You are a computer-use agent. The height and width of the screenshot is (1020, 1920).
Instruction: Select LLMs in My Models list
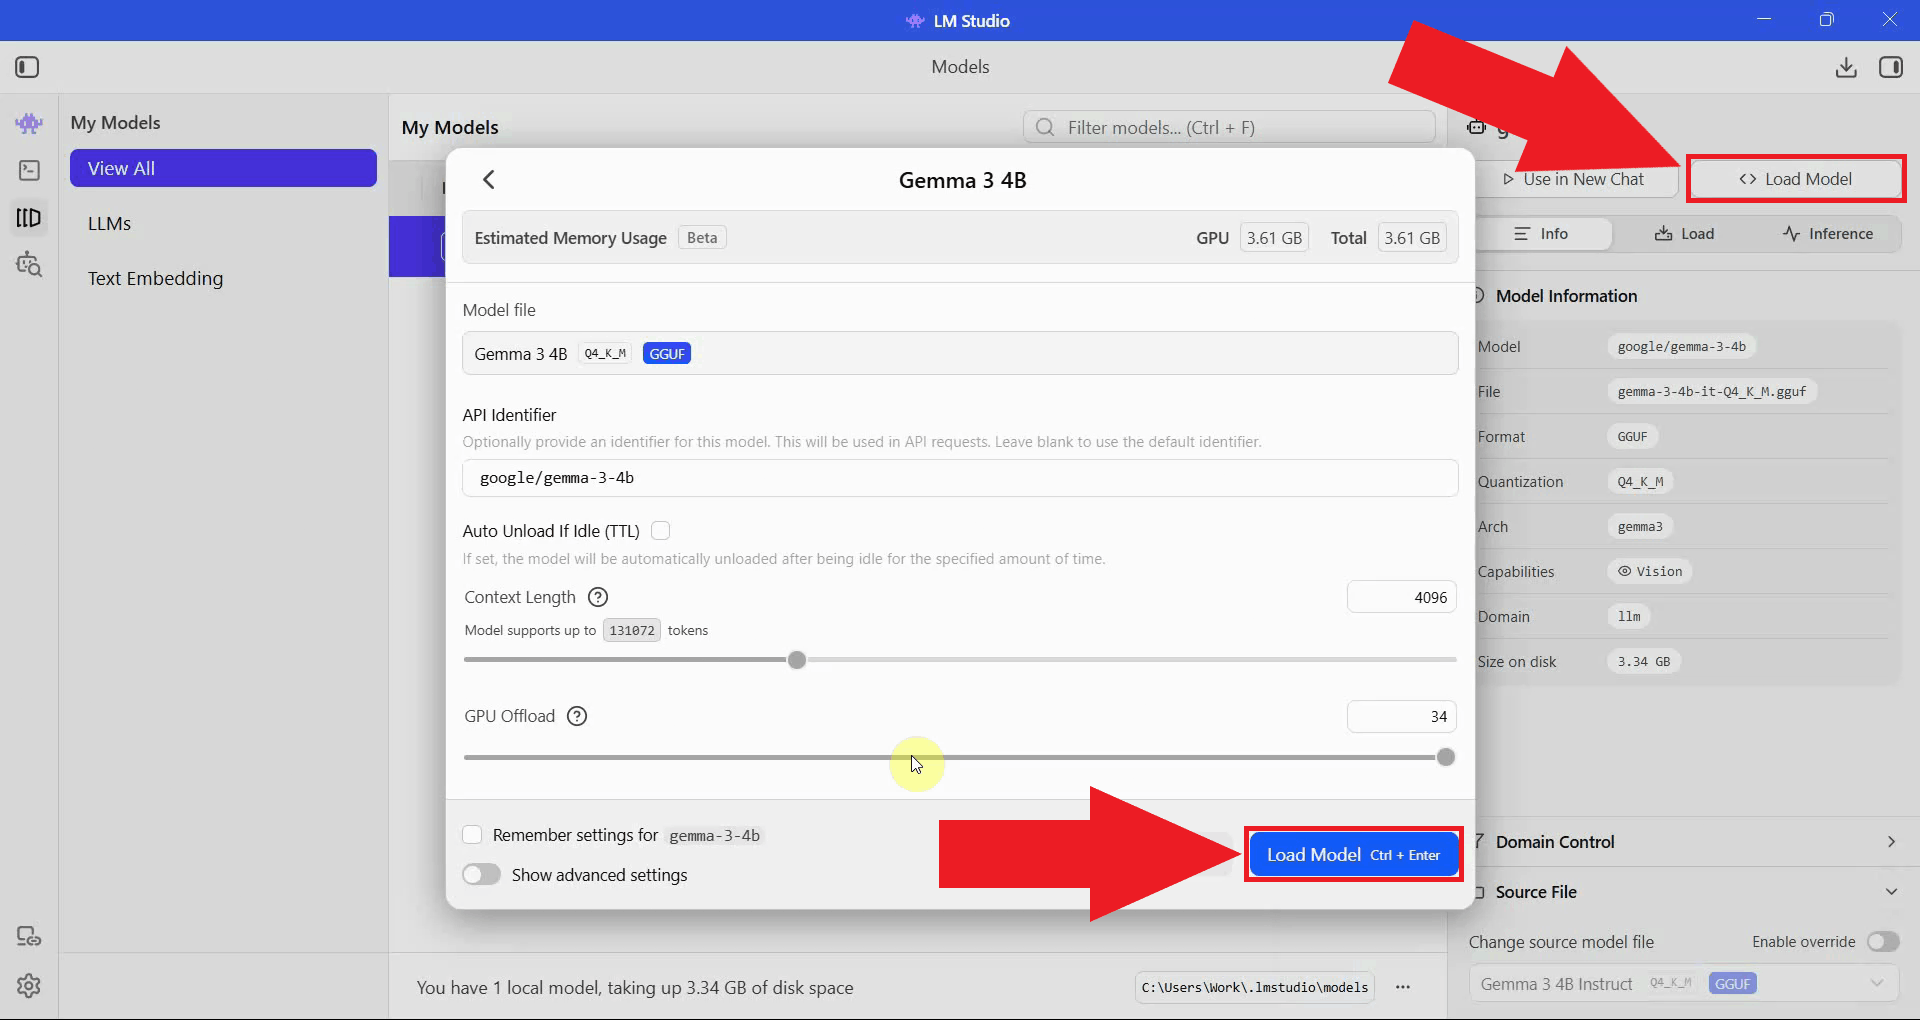pyautogui.click(x=110, y=224)
